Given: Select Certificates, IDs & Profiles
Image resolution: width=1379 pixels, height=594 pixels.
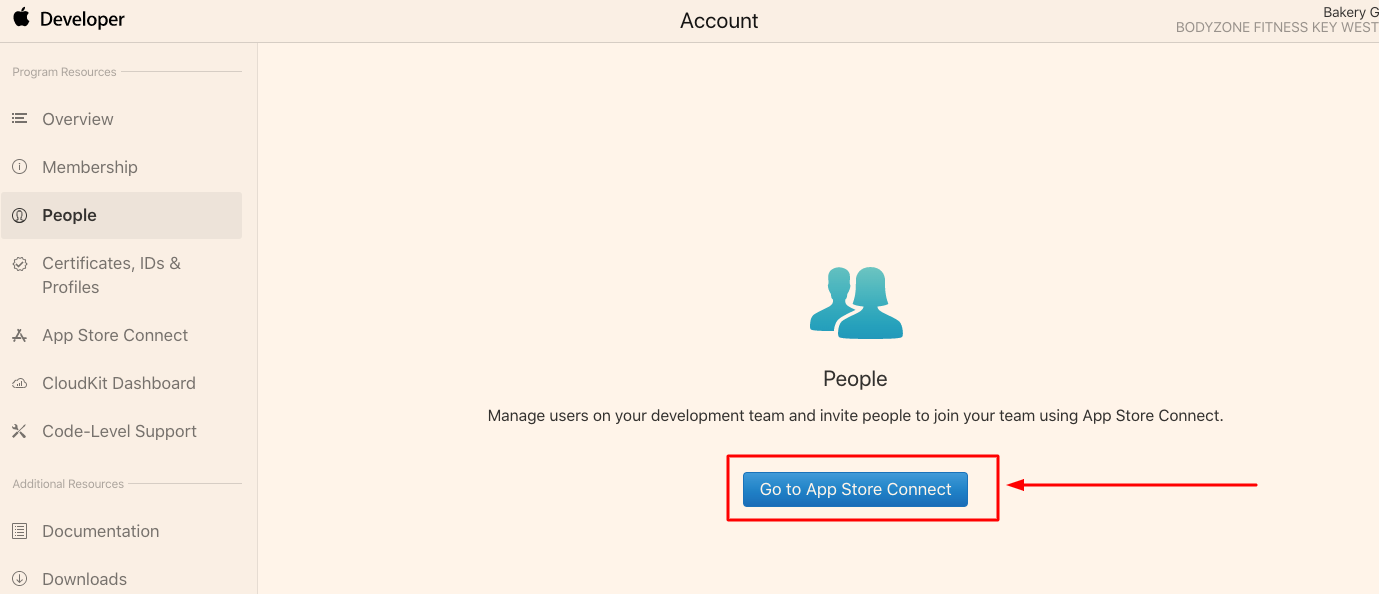Looking at the screenshot, I should pos(111,275).
